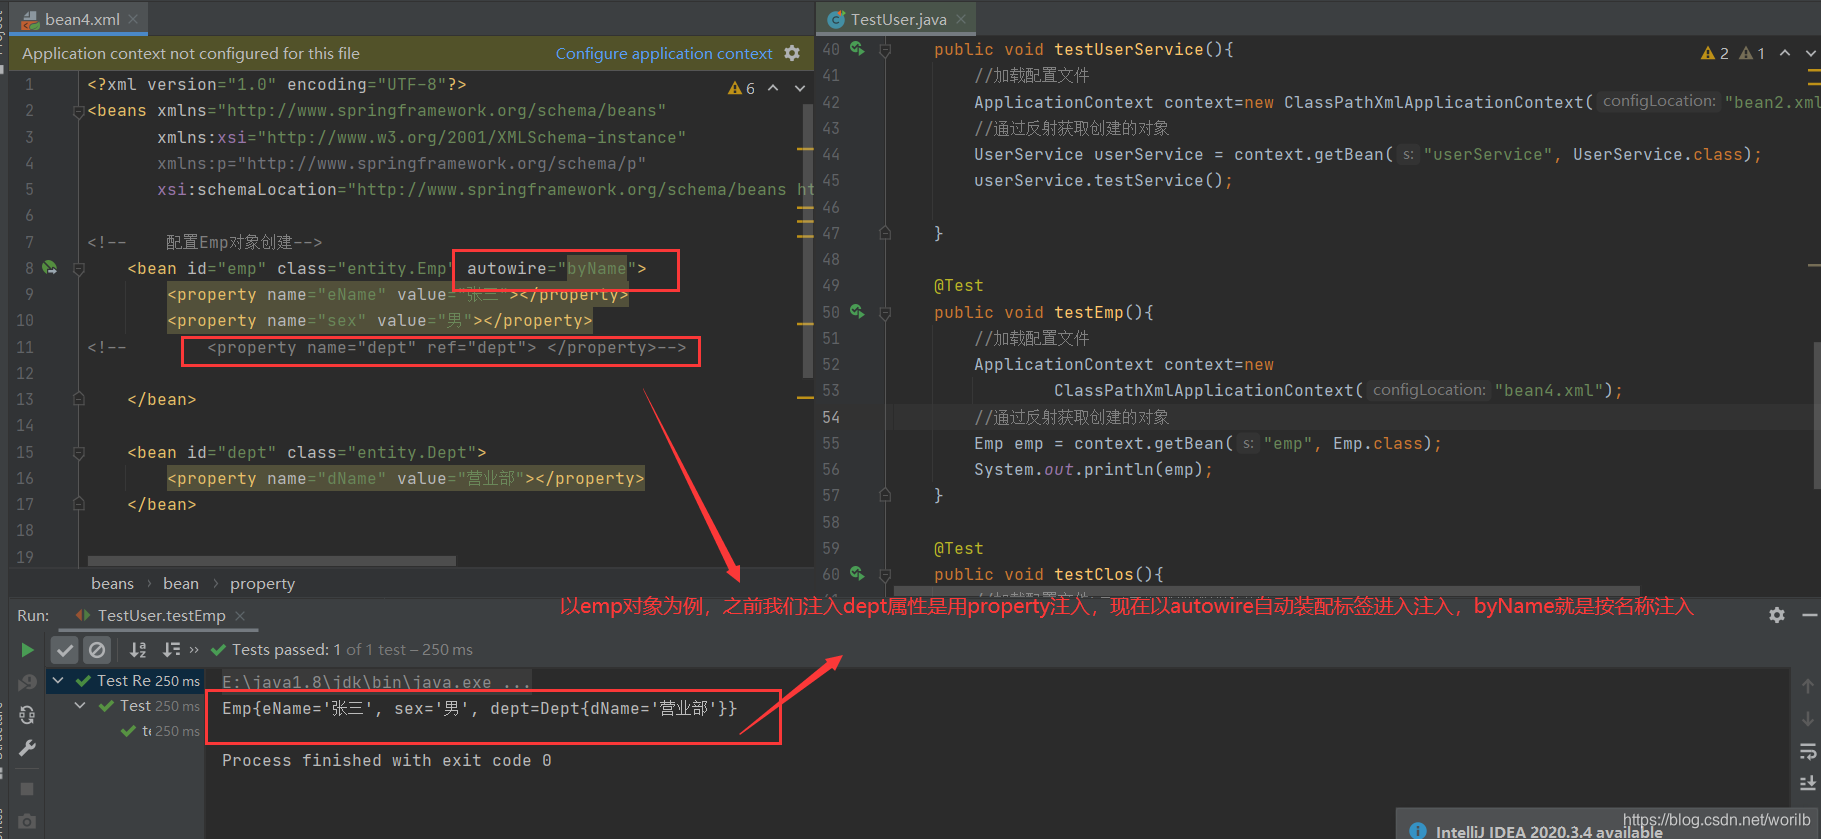Open application context gear settings
The width and height of the screenshot is (1821, 839).
[x=792, y=53]
